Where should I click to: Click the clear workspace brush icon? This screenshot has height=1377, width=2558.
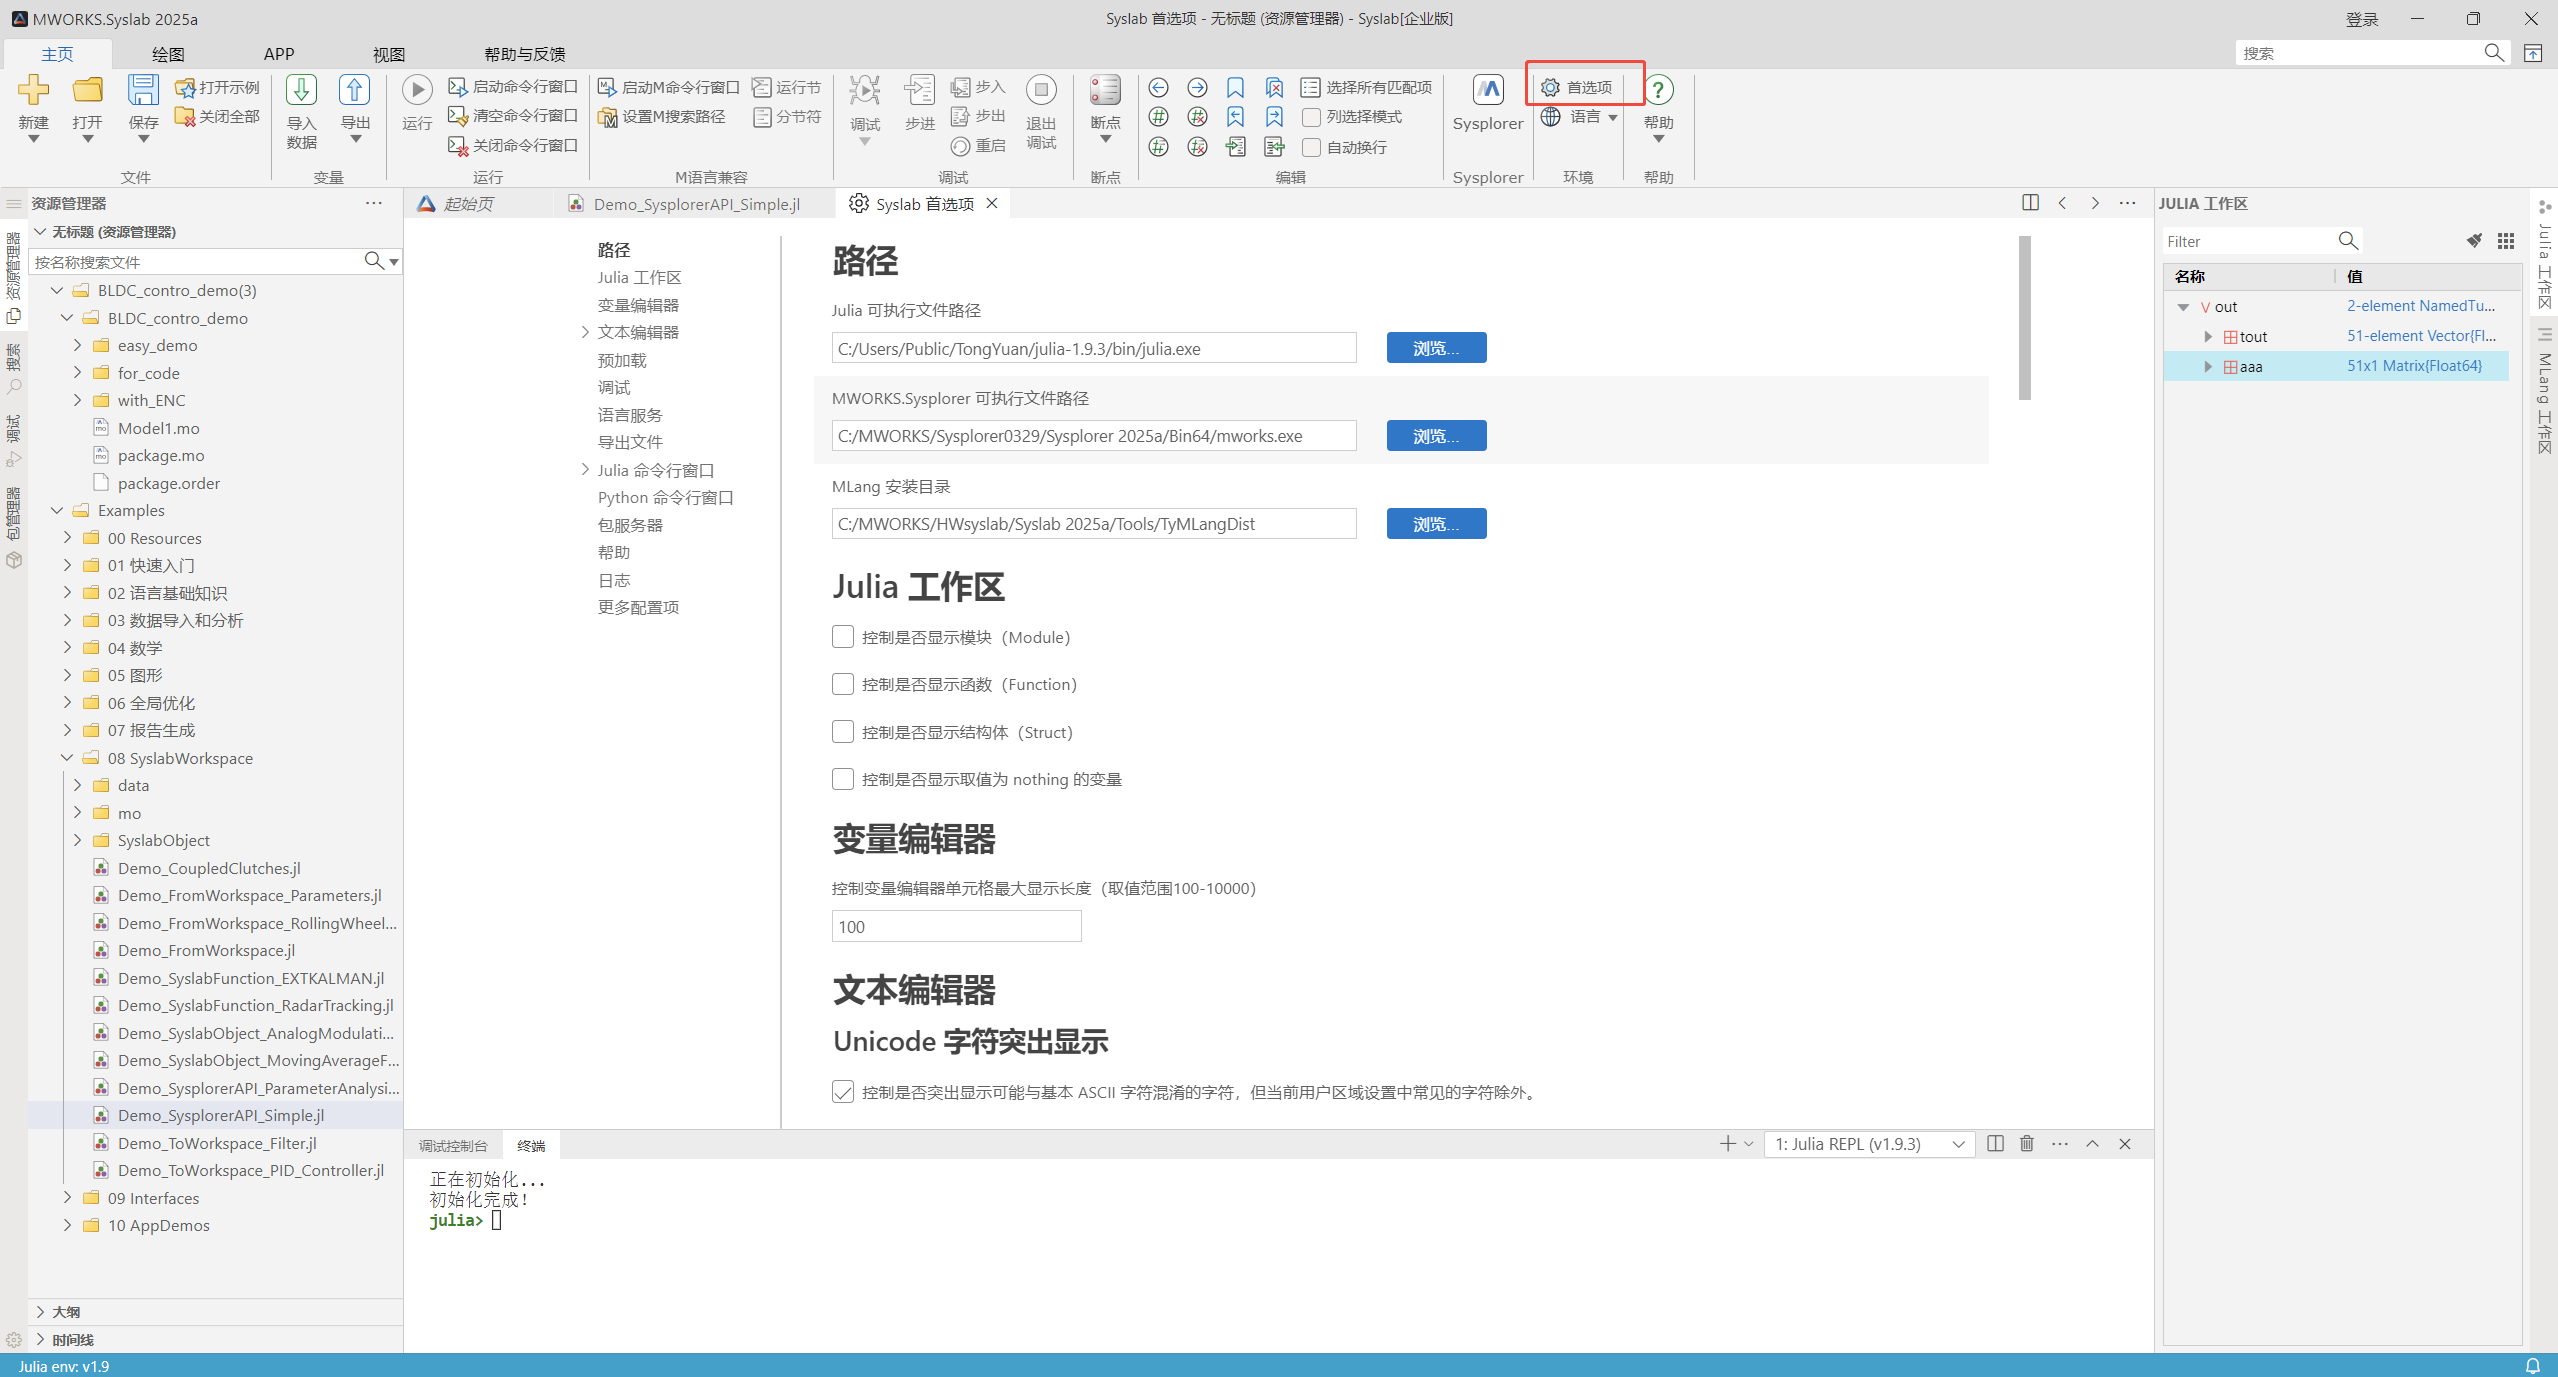pos(2473,241)
